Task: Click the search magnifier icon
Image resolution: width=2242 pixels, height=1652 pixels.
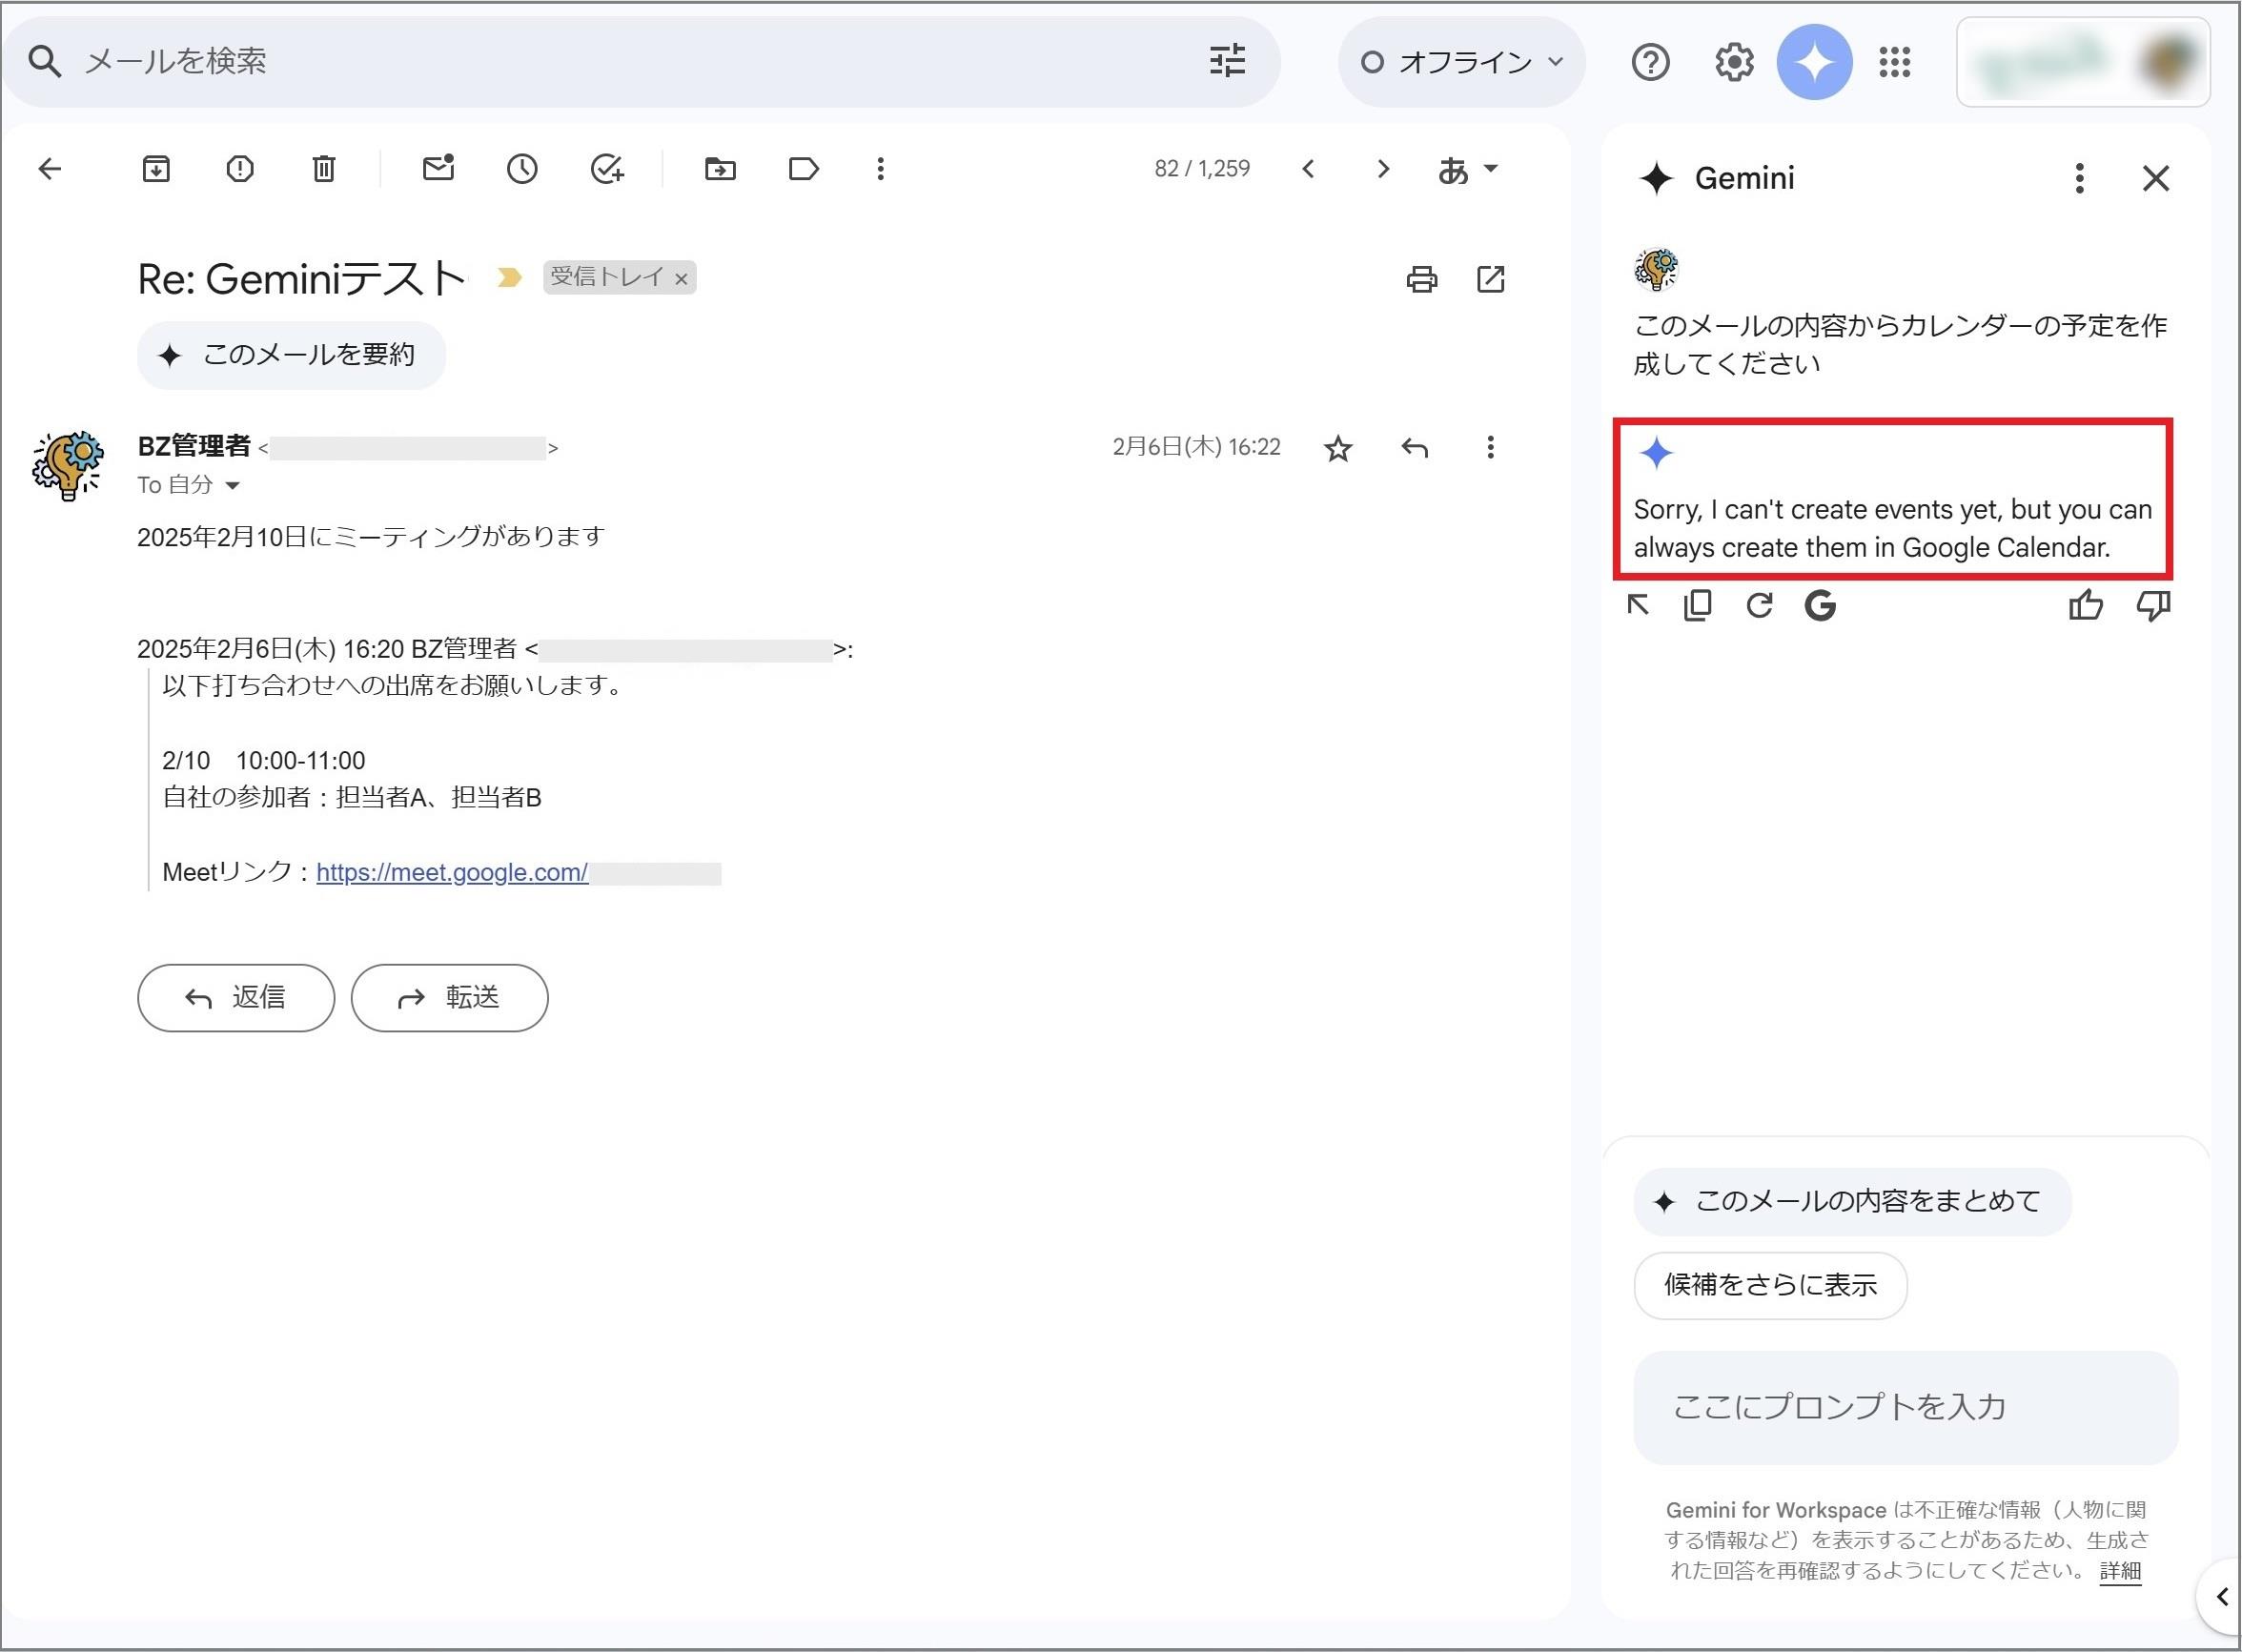Action: coord(45,62)
